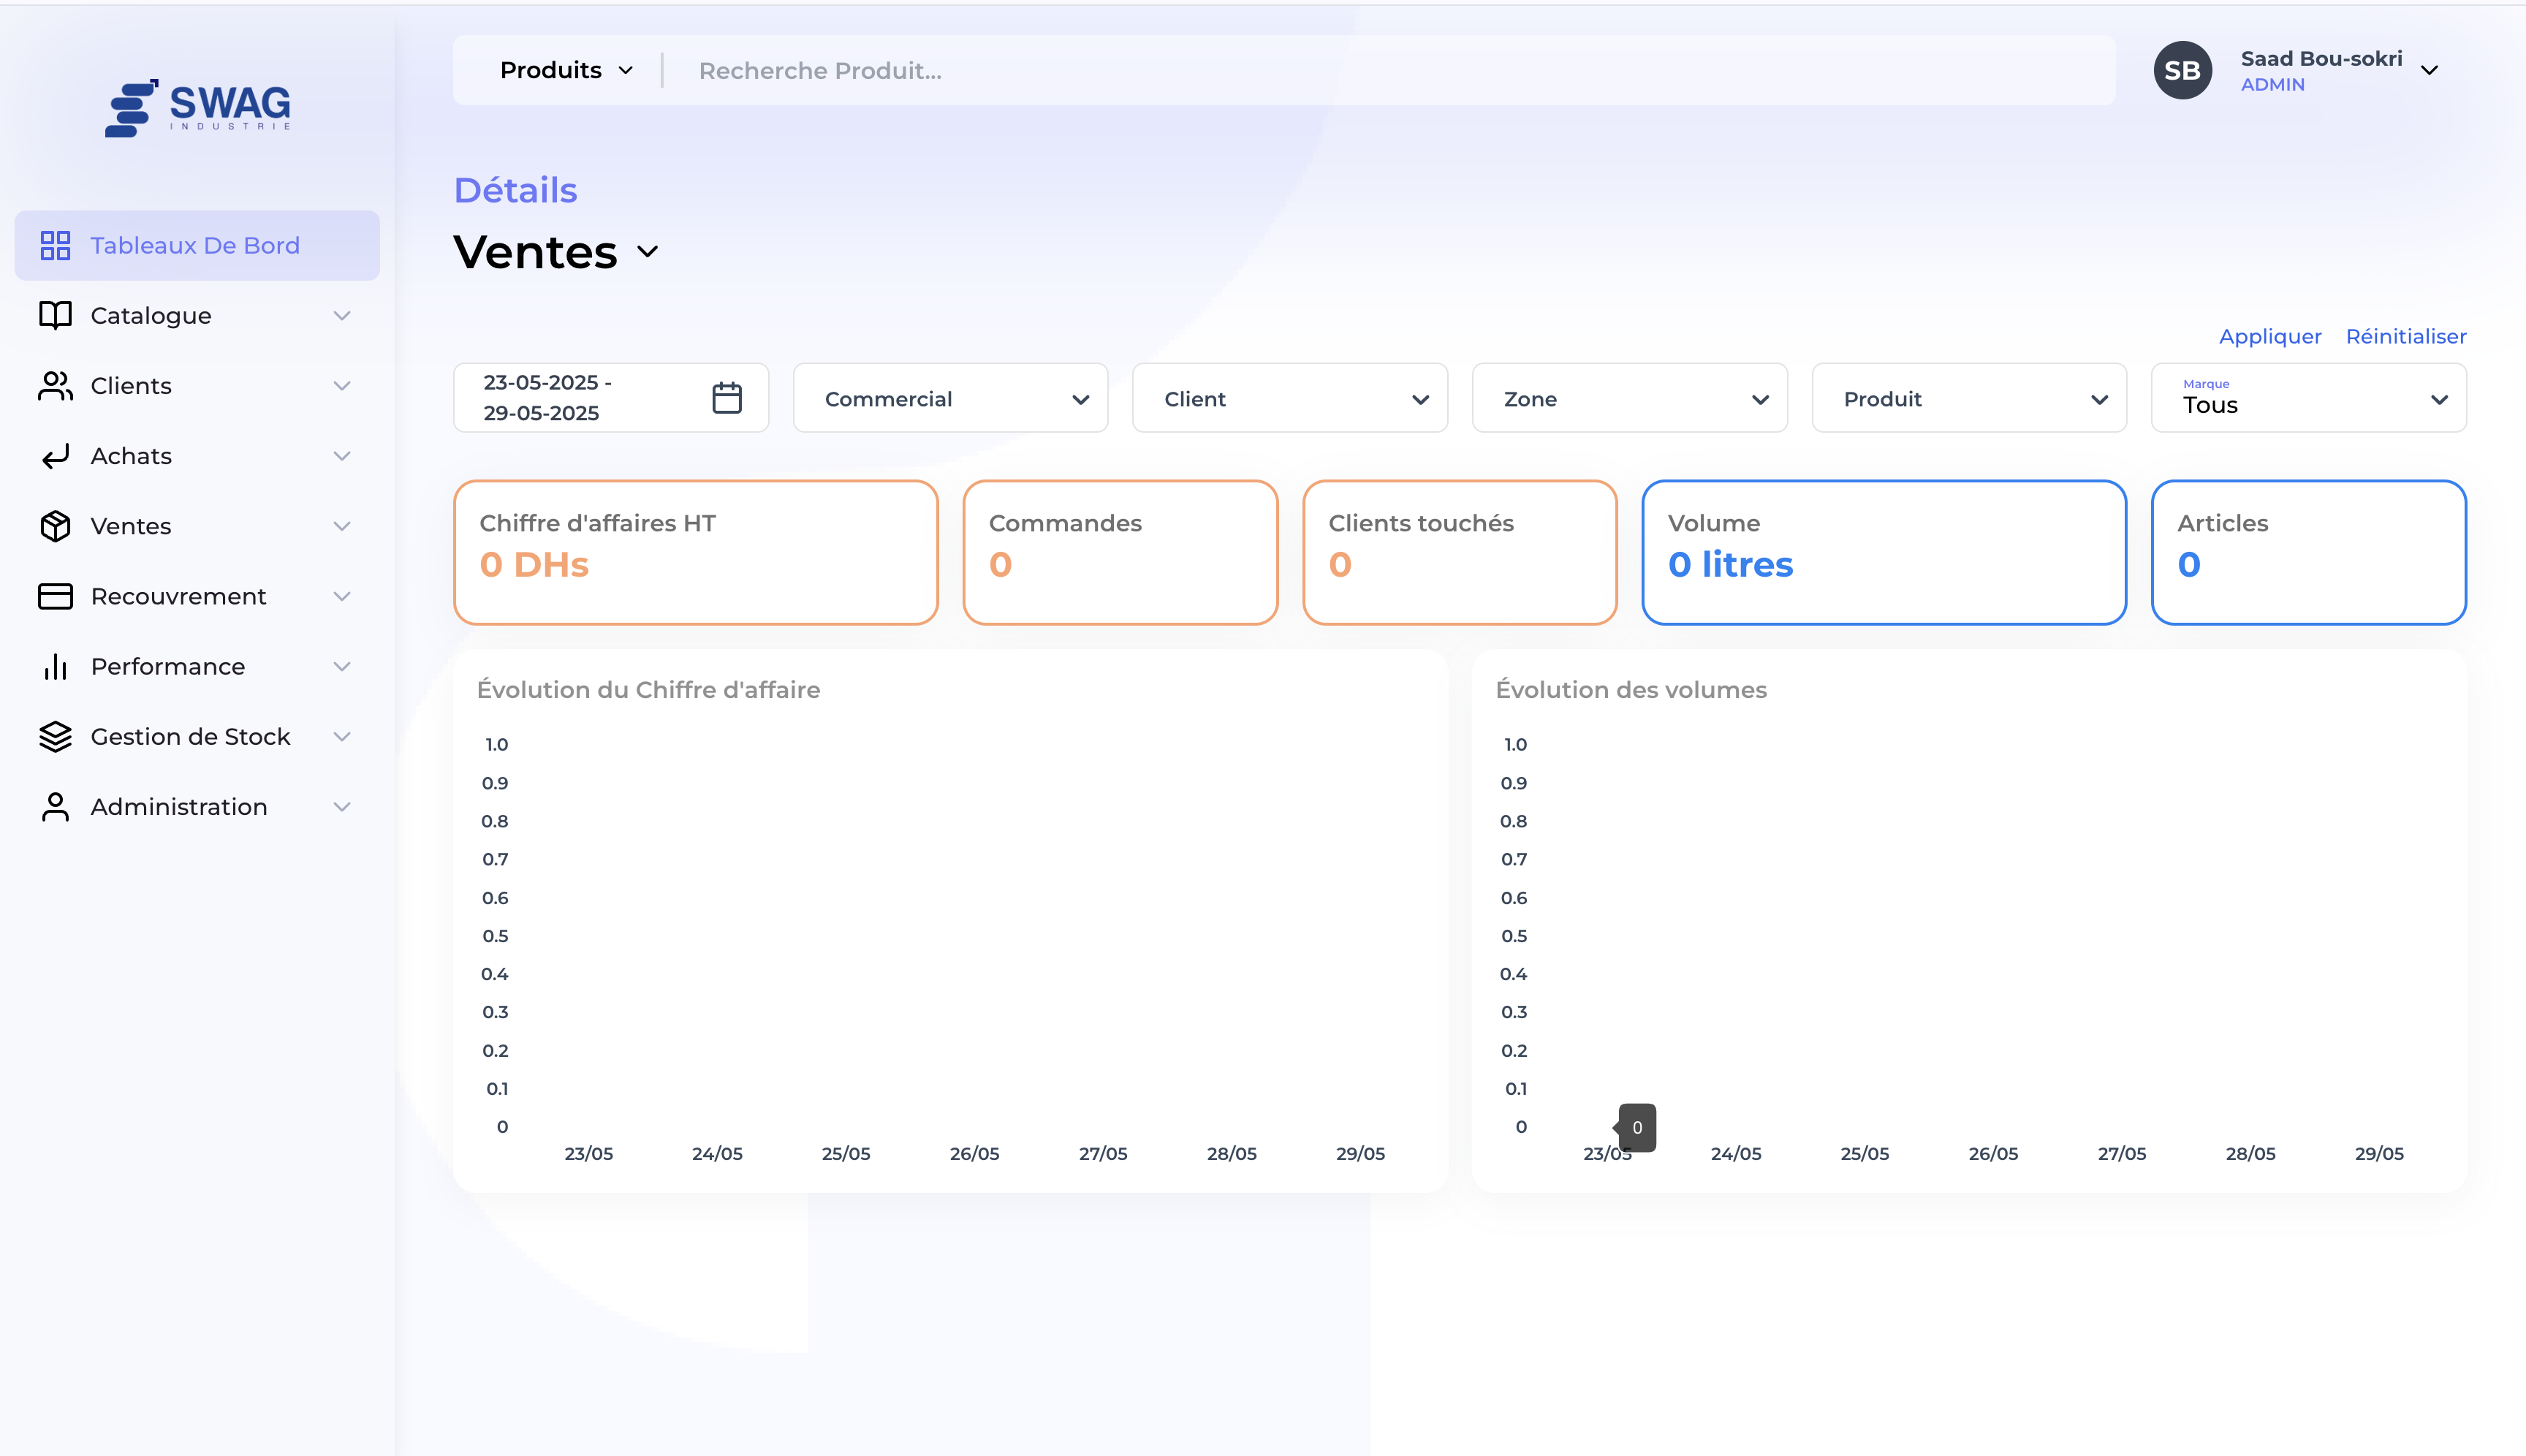Click the Volume 0 litres card

coord(1883,552)
